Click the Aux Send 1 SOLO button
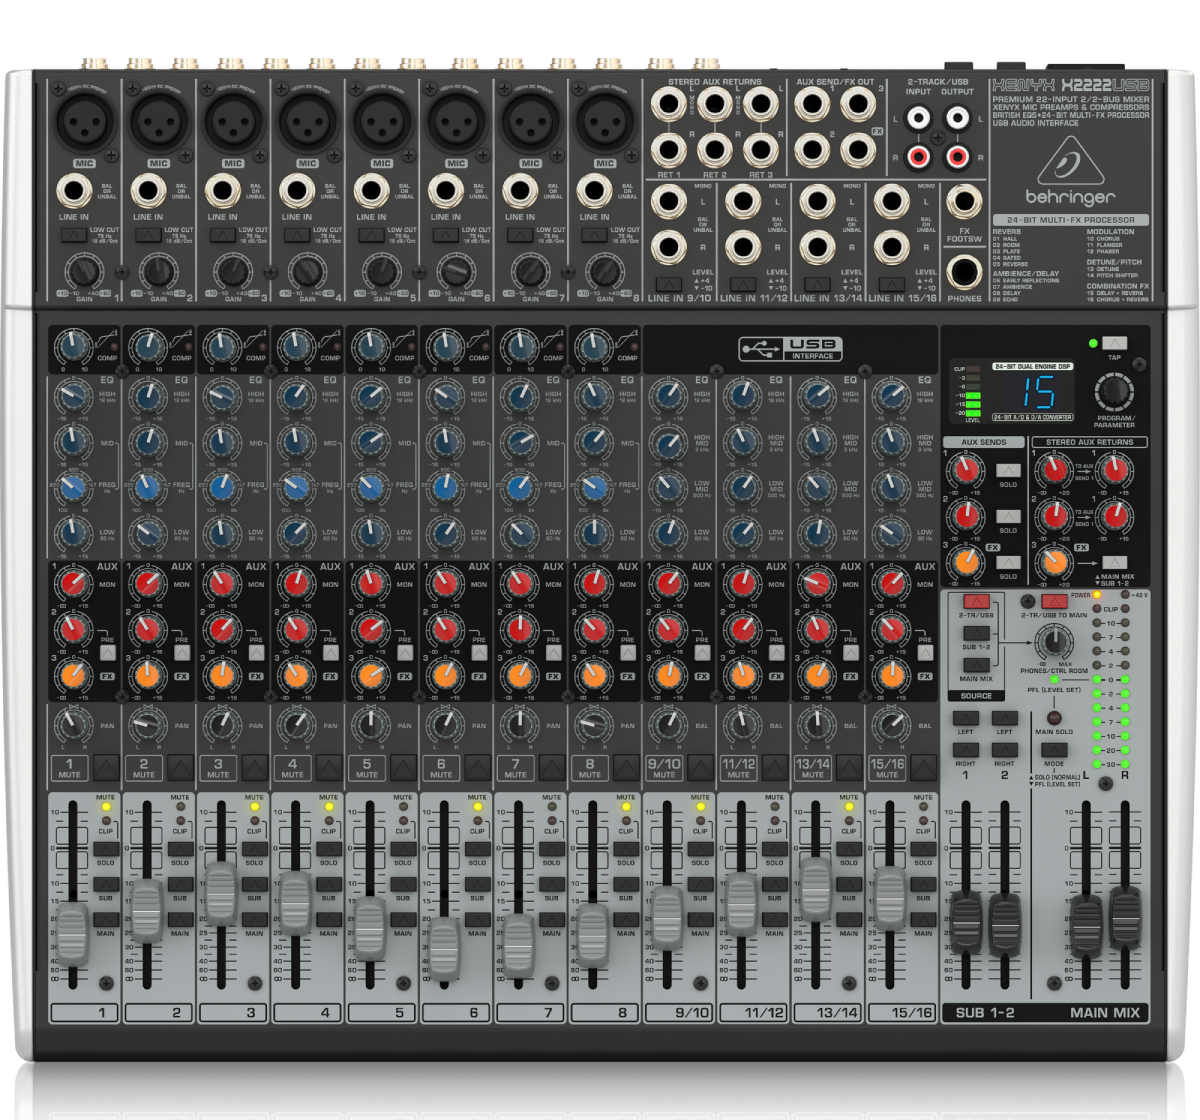Image resolution: width=1200 pixels, height=1120 pixels. click(1008, 470)
